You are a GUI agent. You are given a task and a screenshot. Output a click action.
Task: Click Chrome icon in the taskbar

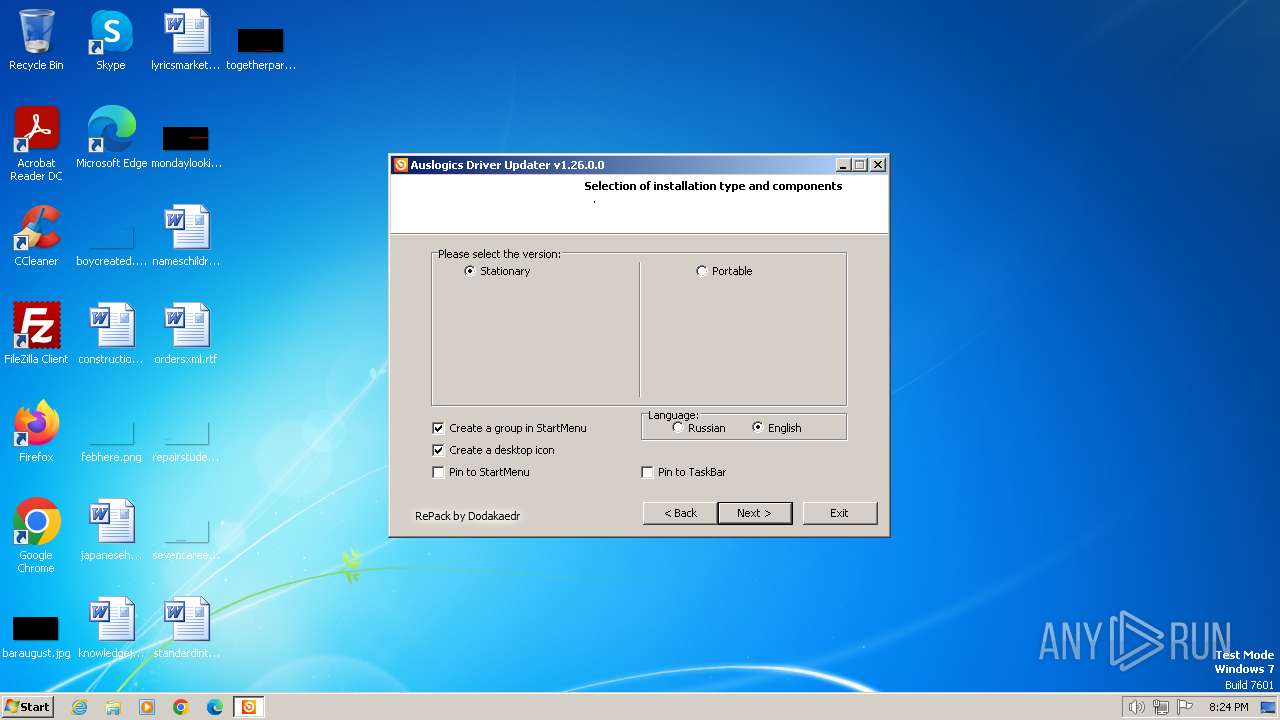click(181, 707)
